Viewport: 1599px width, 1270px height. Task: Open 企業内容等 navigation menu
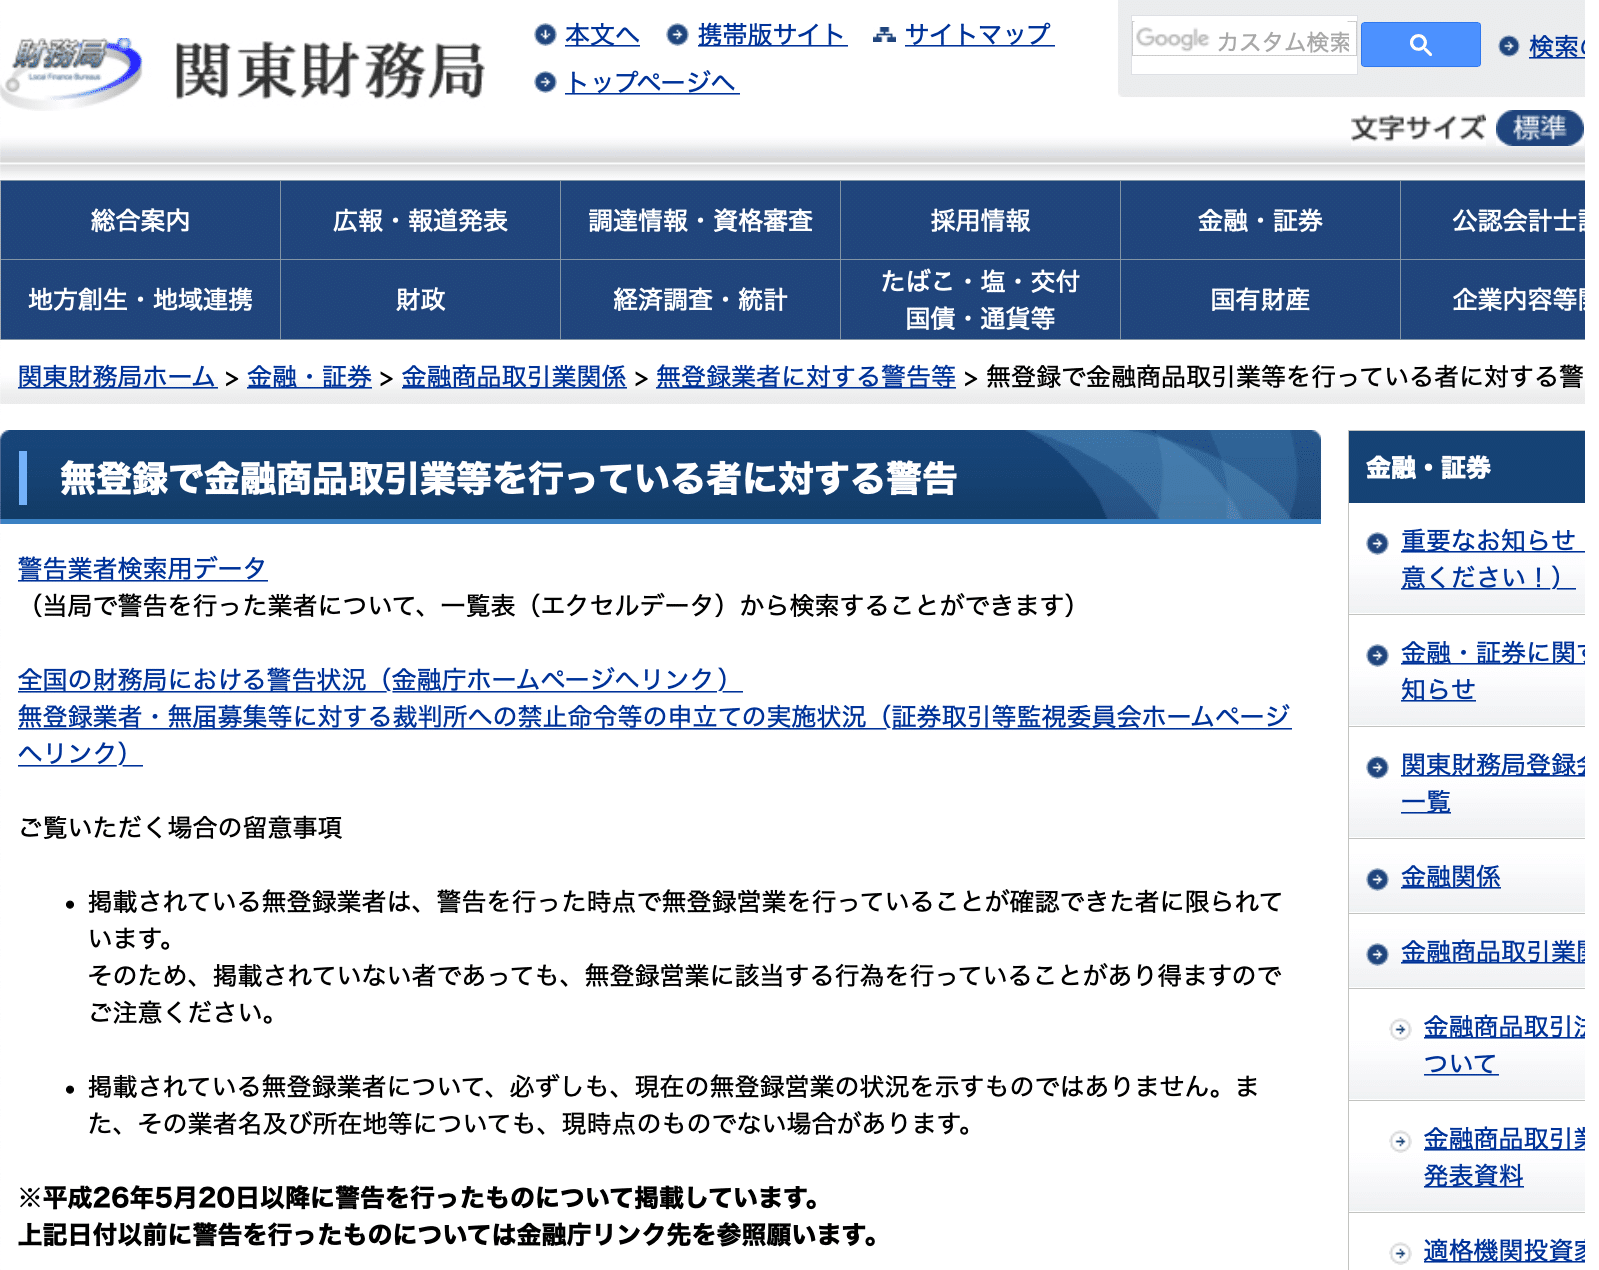click(1493, 300)
